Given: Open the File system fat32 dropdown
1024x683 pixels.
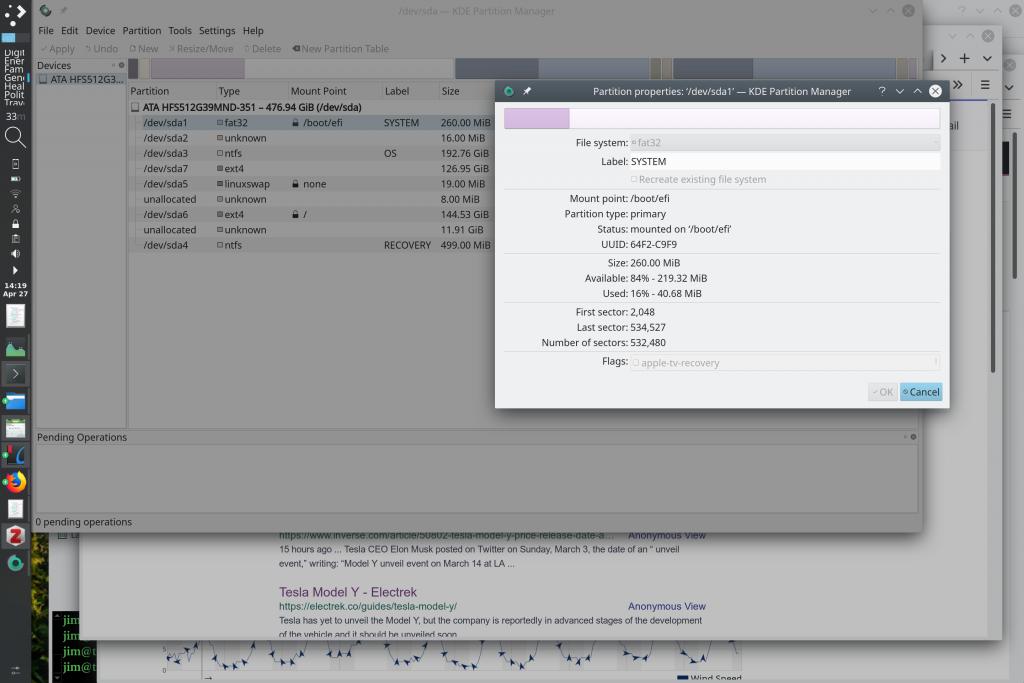Looking at the screenshot, I should (x=784, y=143).
